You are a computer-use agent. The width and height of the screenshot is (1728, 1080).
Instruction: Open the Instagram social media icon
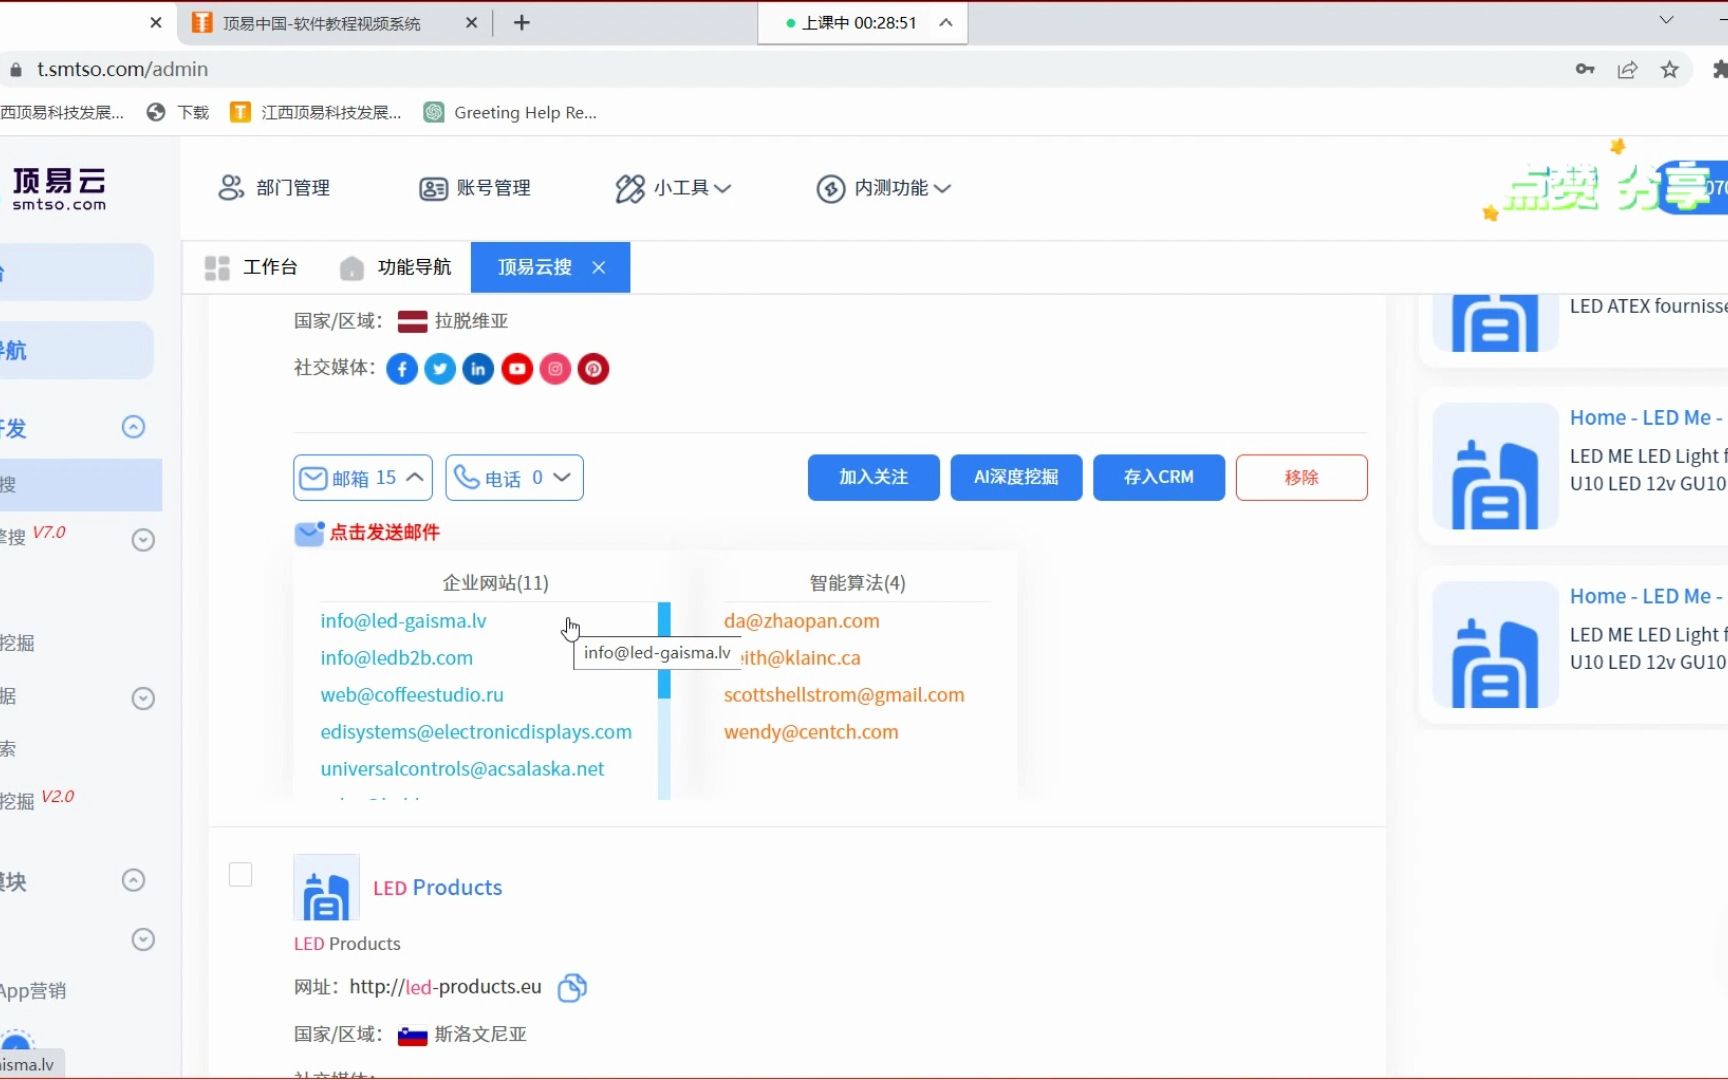click(x=555, y=369)
